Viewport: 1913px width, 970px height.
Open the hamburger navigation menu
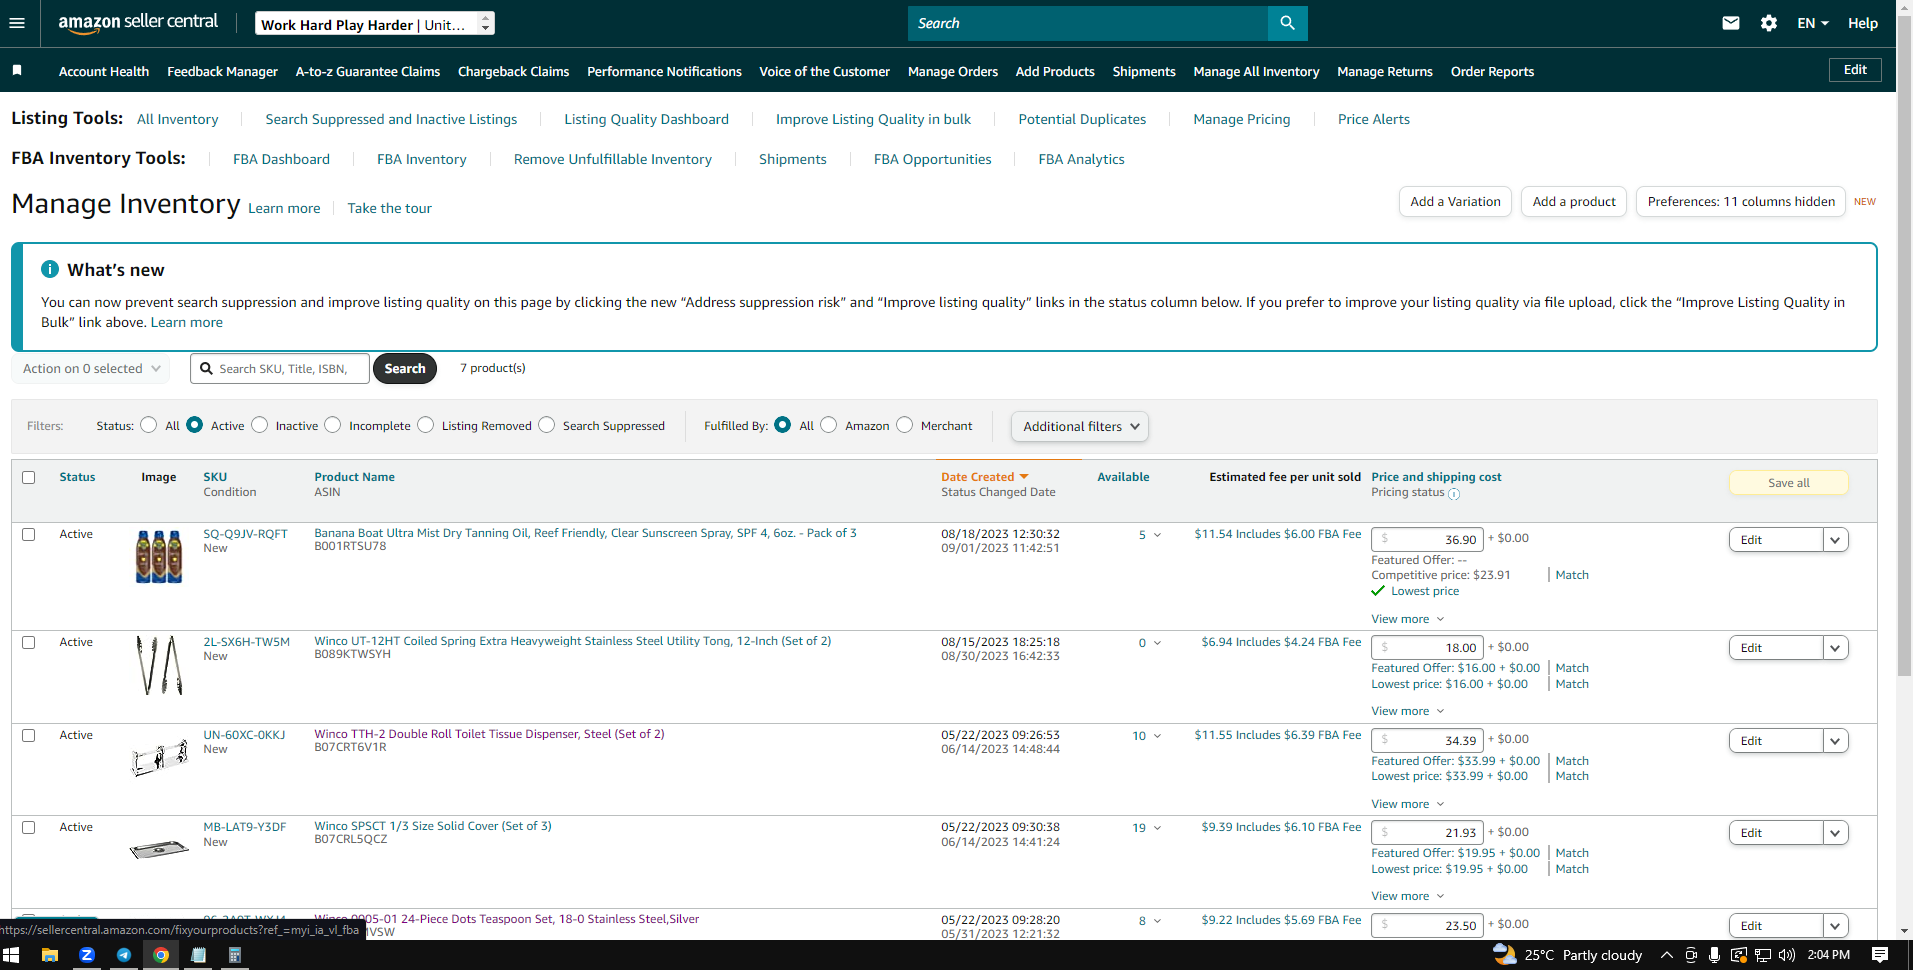click(17, 23)
